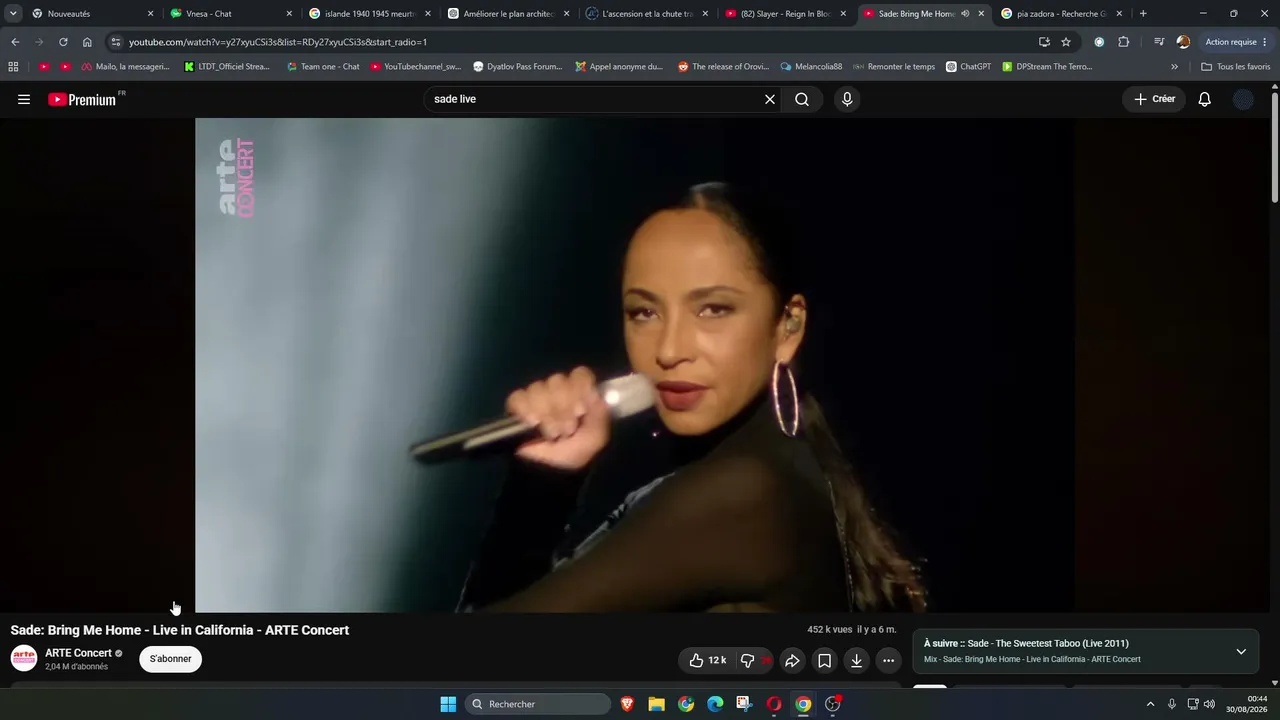Viewport: 1280px width, 720px height.
Task: Like the video with 12 k likes
Action: coord(708,660)
